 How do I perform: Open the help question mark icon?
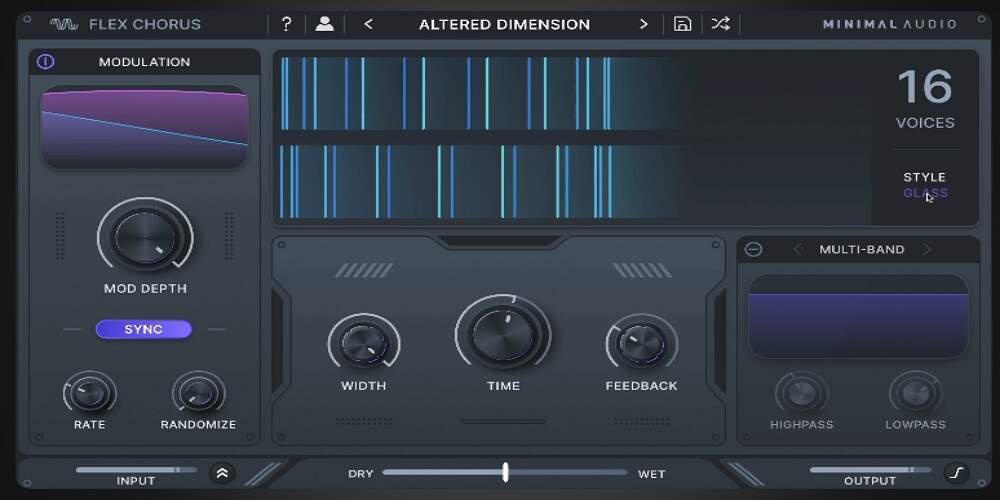coord(286,24)
